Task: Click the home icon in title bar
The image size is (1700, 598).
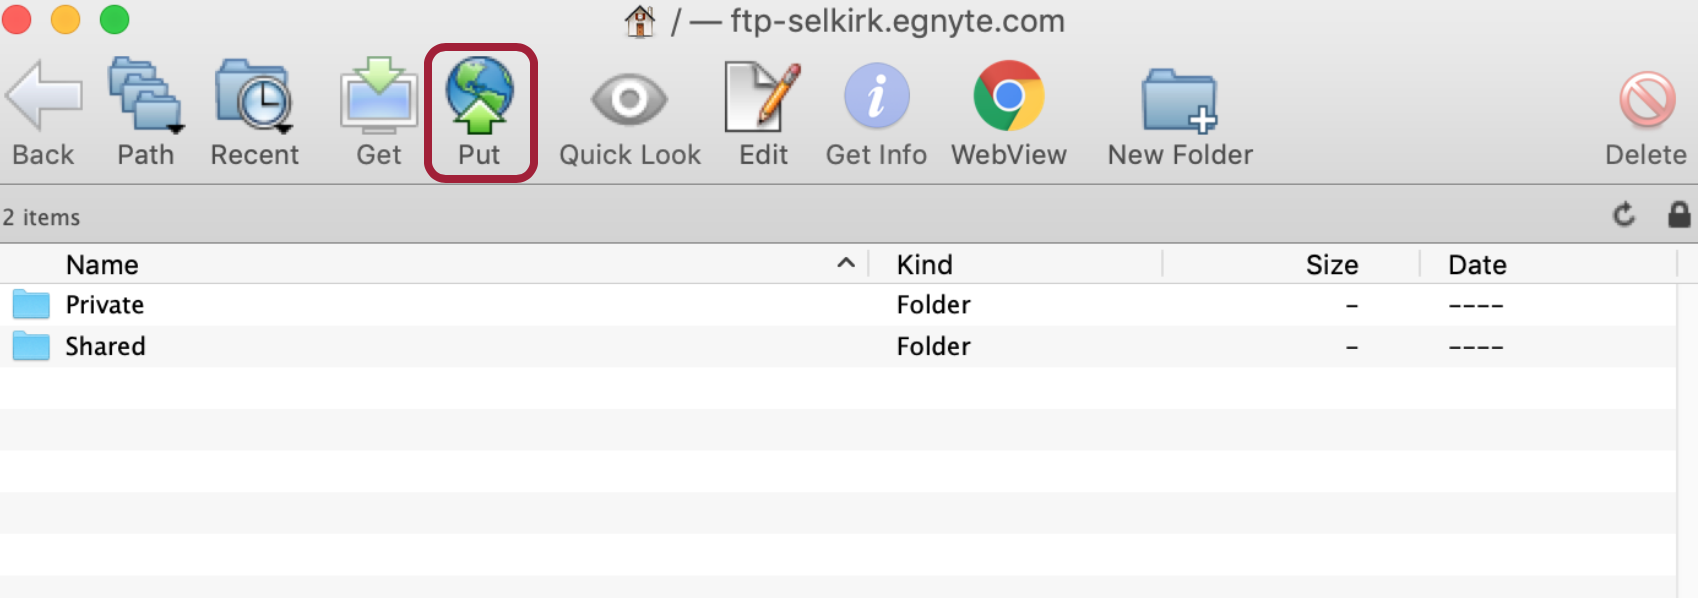Action: [x=638, y=20]
